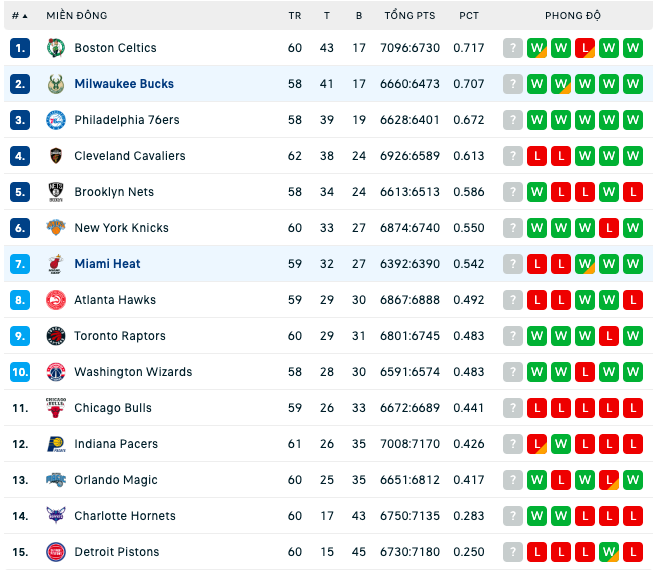Click the Atlanta Hawks logo
The height and width of the screenshot is (576, 657).
(55, 300)
